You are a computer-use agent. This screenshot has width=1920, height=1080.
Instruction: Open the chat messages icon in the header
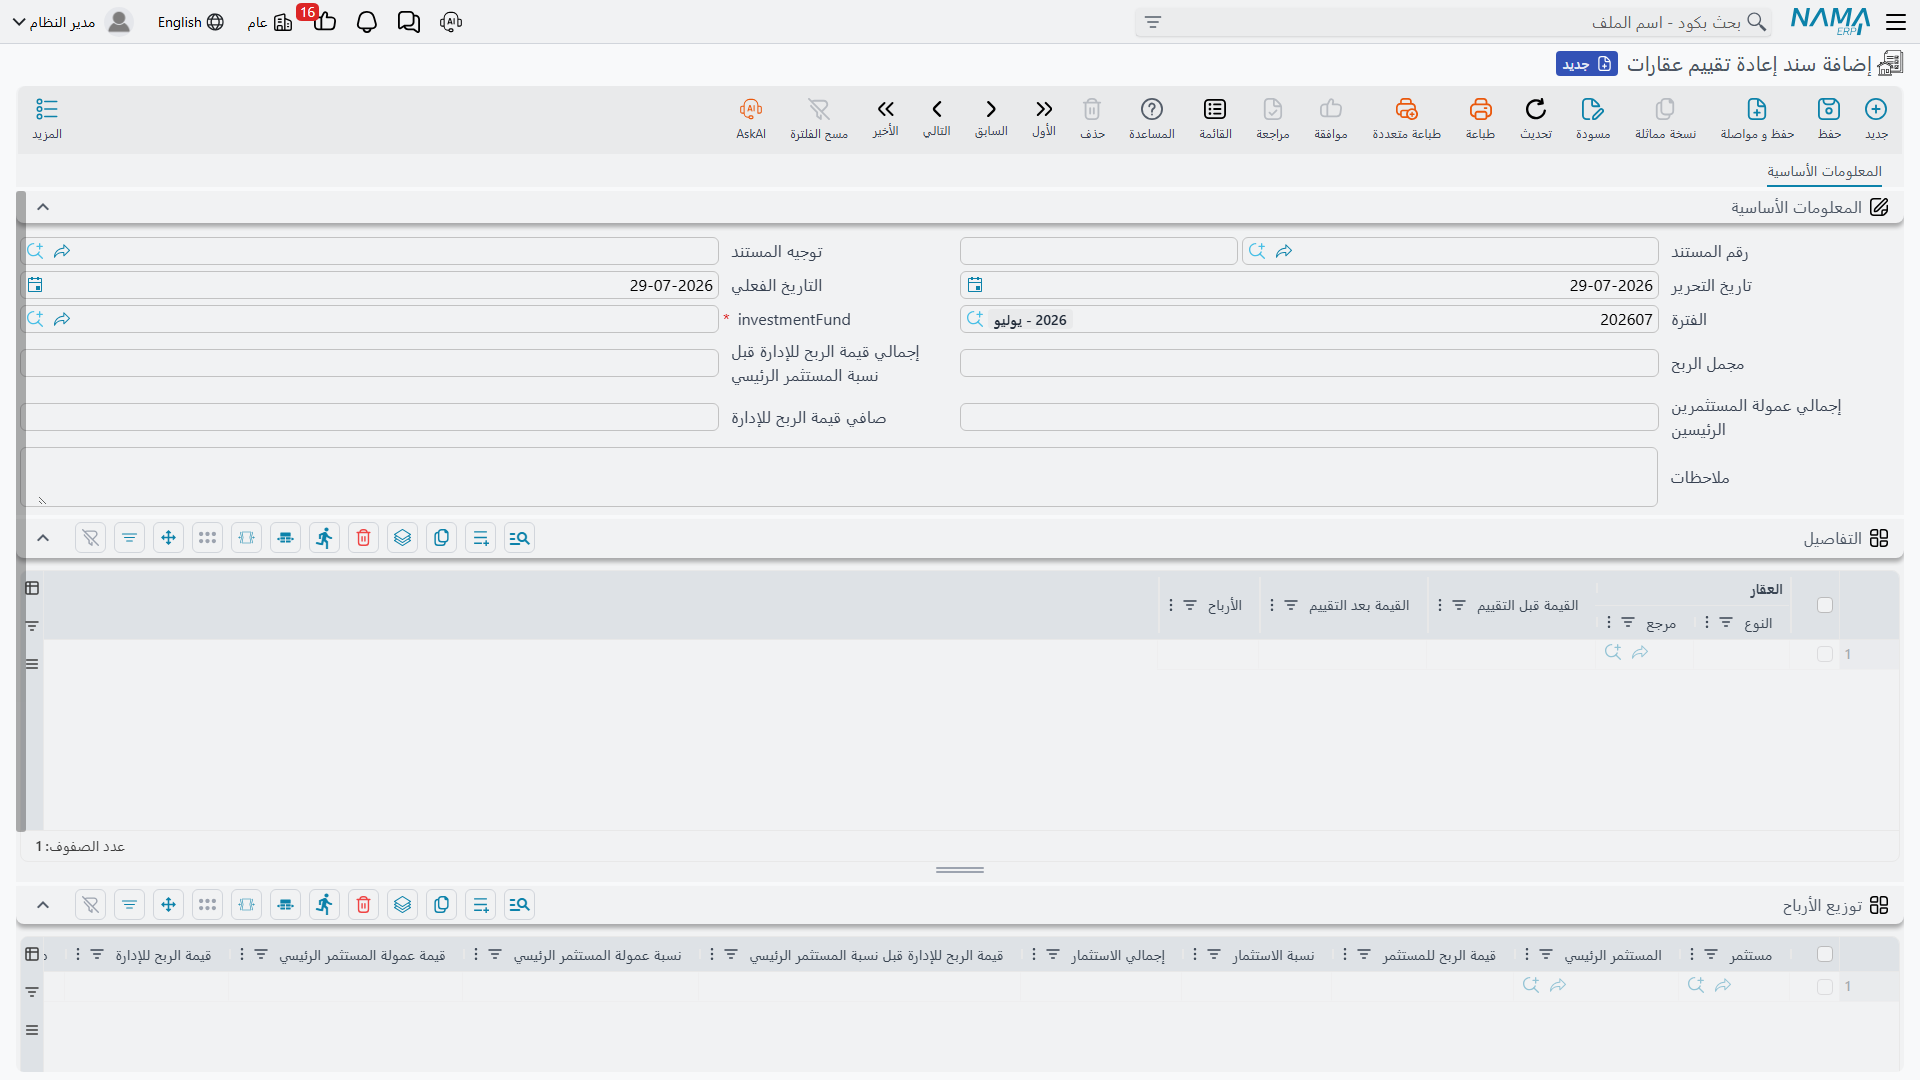(409, 22)
